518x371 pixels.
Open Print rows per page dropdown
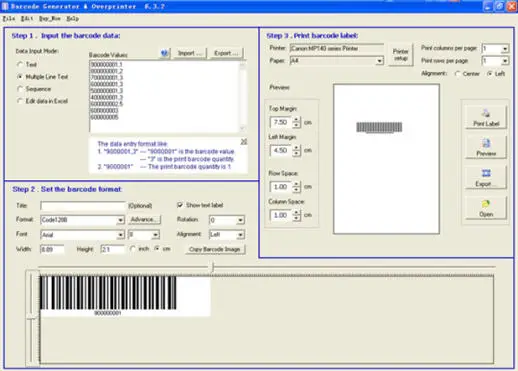click(505, 61)
